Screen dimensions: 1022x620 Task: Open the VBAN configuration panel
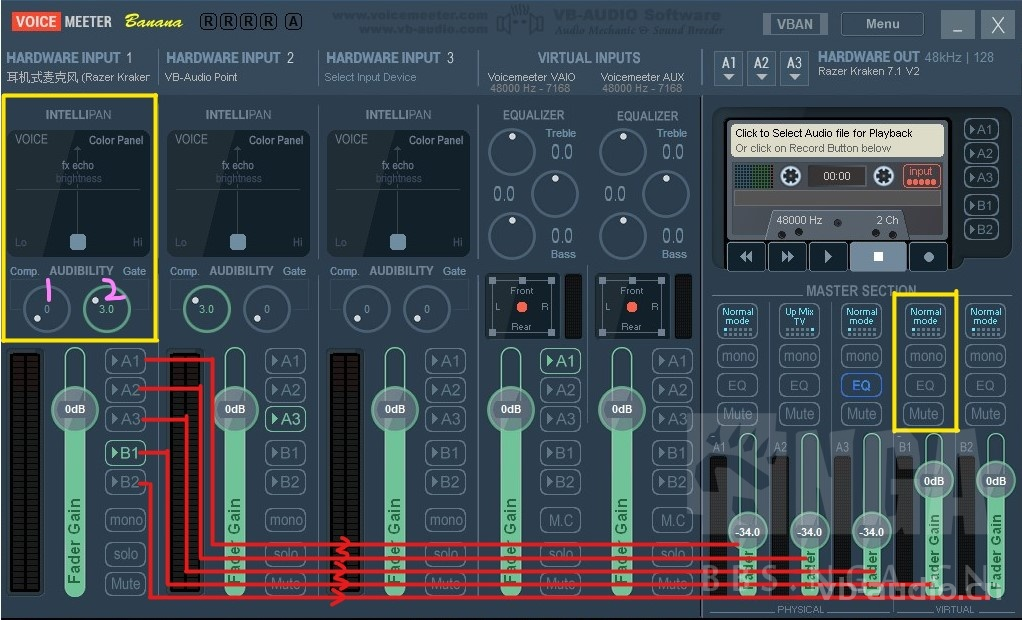pyautogui.click(x=795, y=23)
